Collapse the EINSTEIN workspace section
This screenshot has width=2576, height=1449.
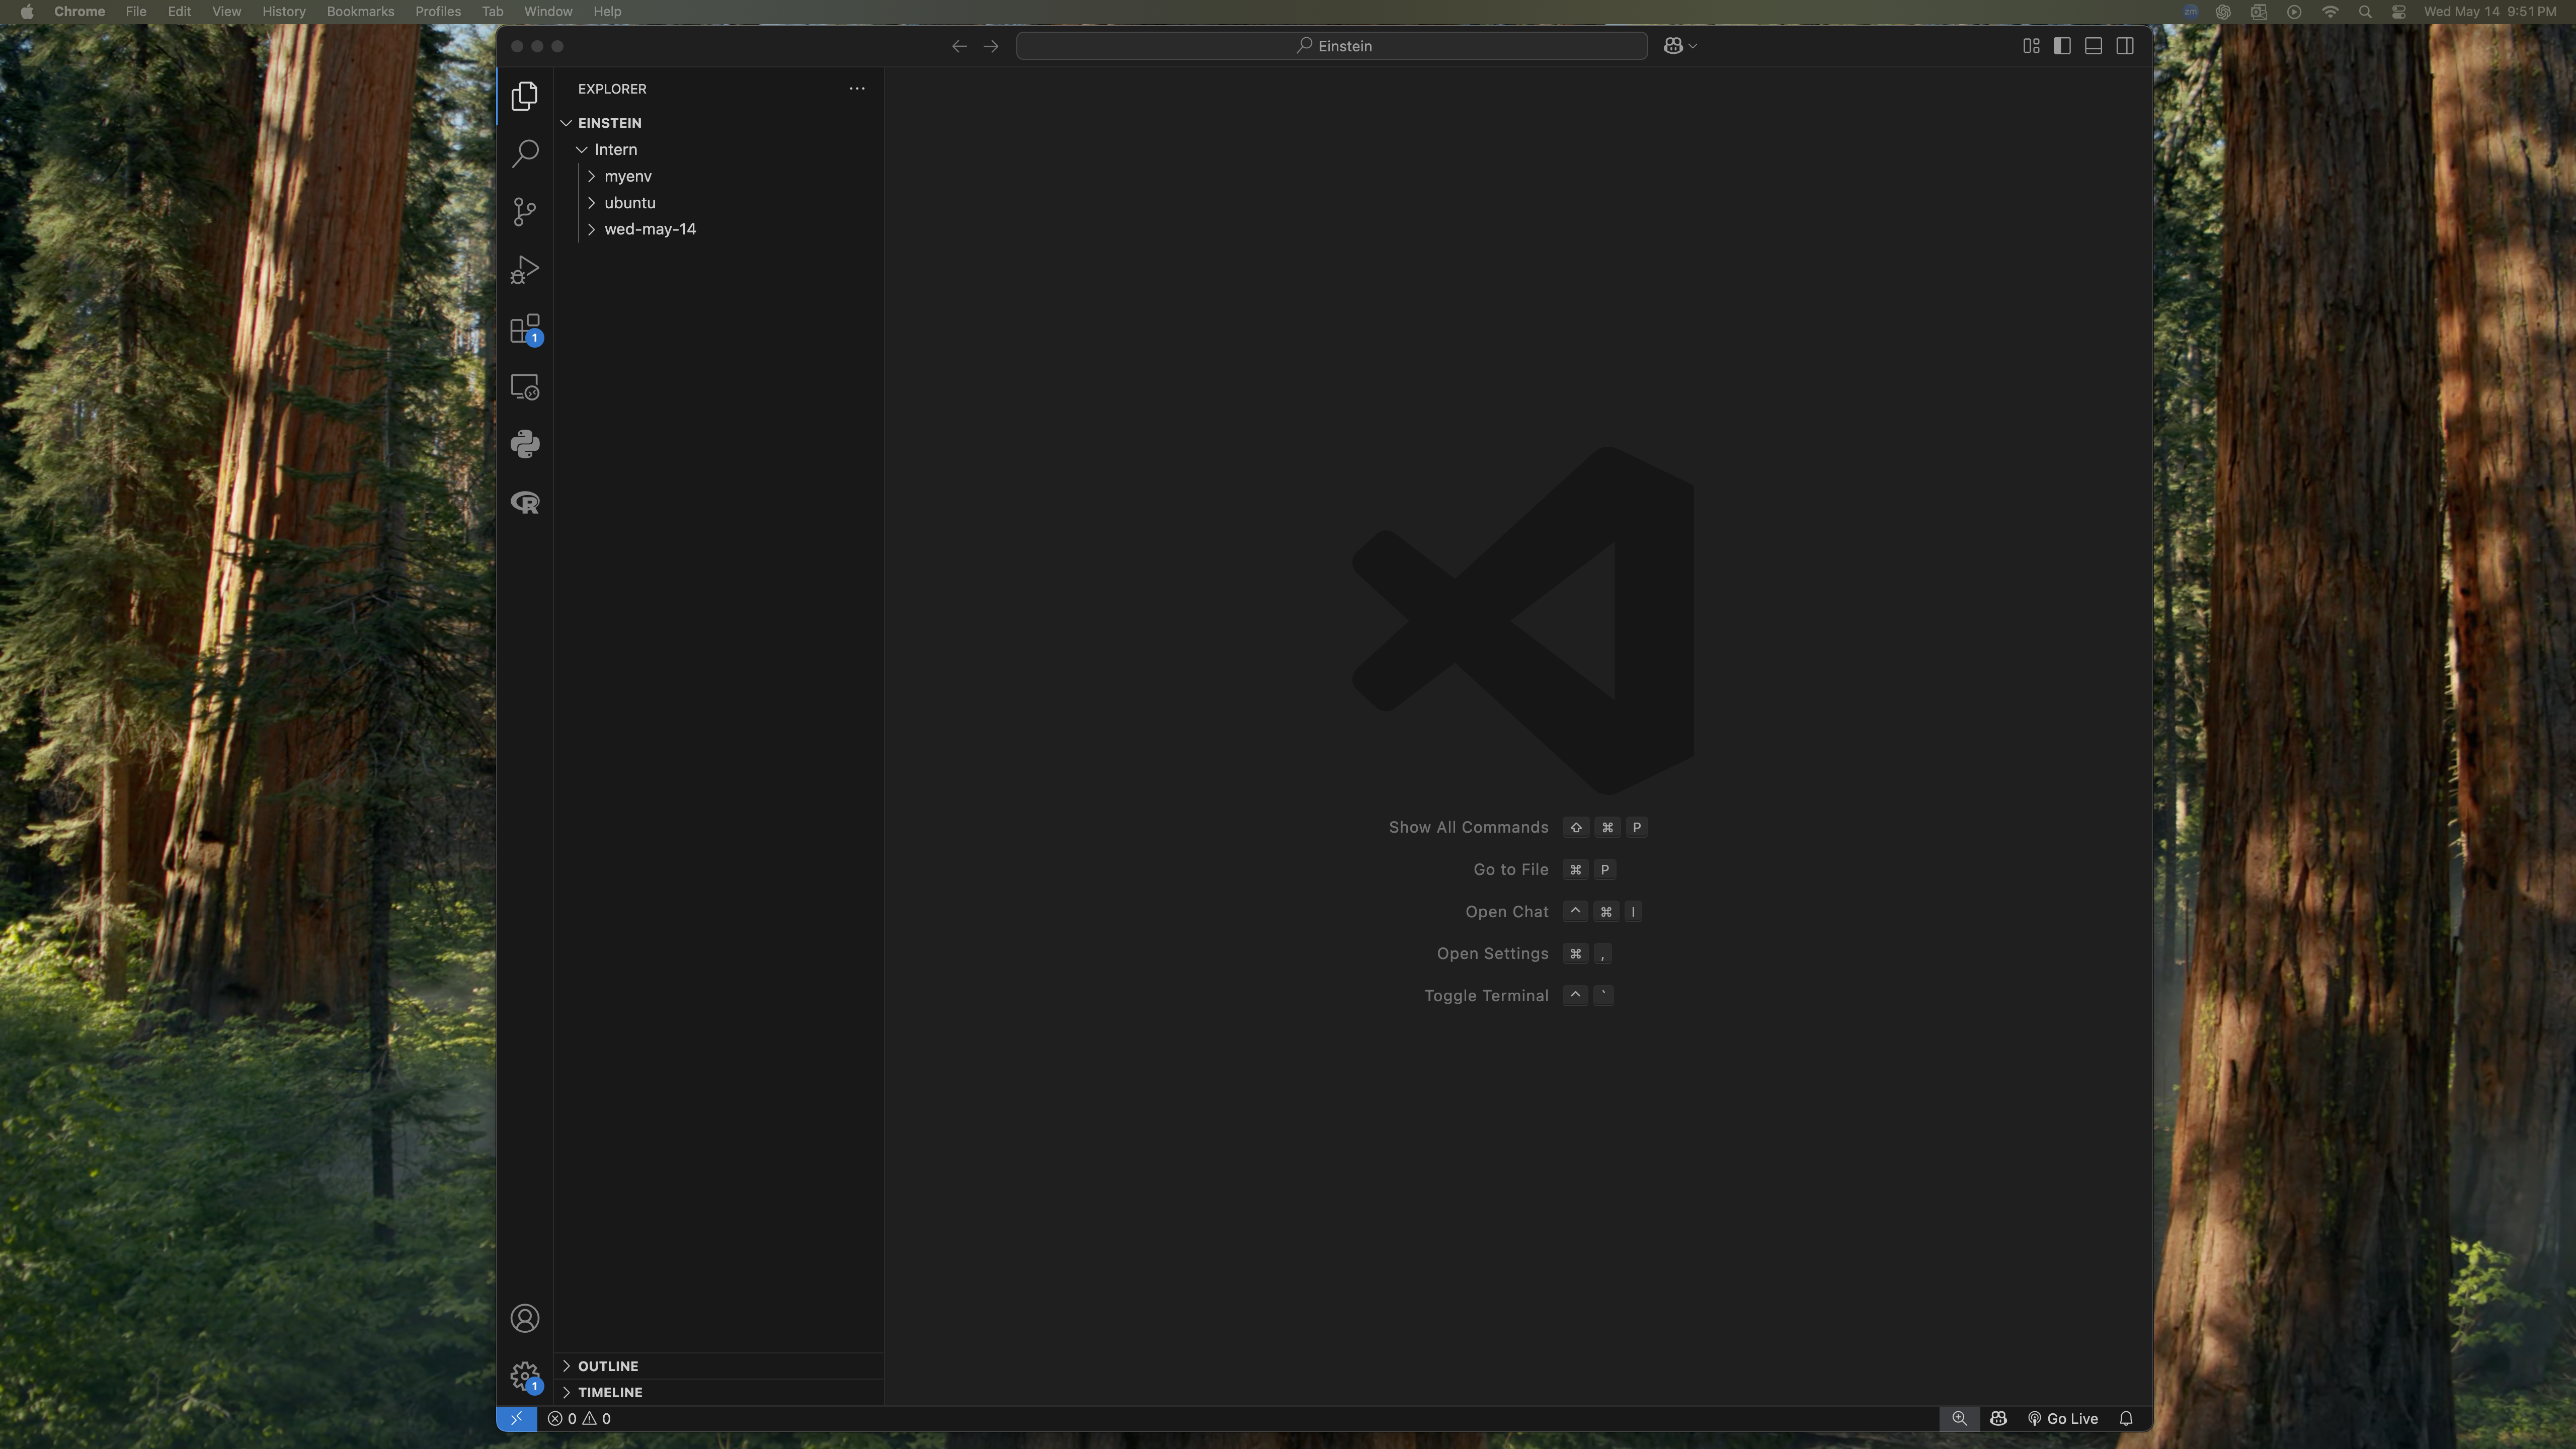coord(718,123)
